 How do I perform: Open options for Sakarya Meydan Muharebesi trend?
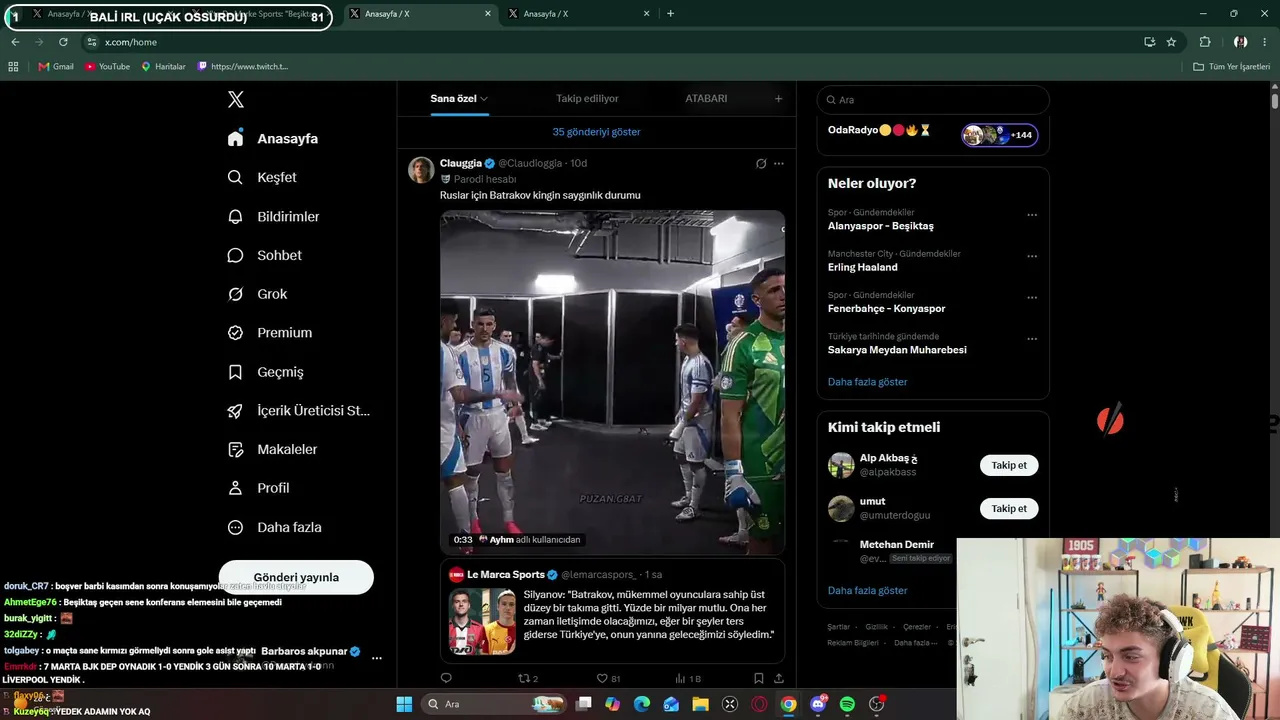[x=1032, y=339]
